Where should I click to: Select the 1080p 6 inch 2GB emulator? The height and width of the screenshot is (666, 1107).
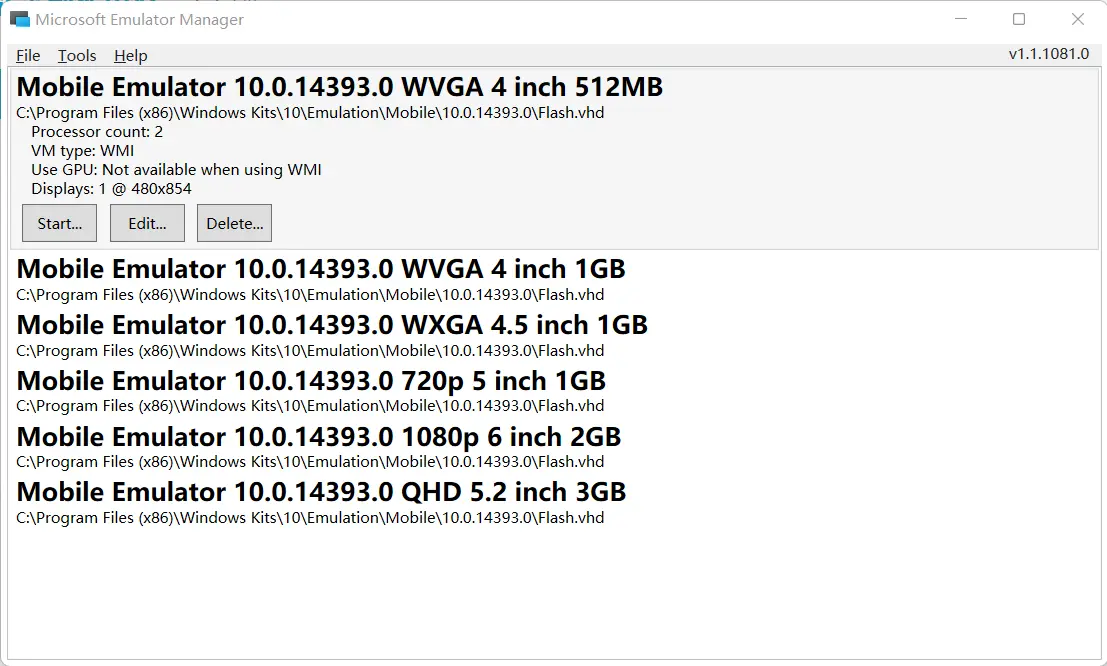318,437
